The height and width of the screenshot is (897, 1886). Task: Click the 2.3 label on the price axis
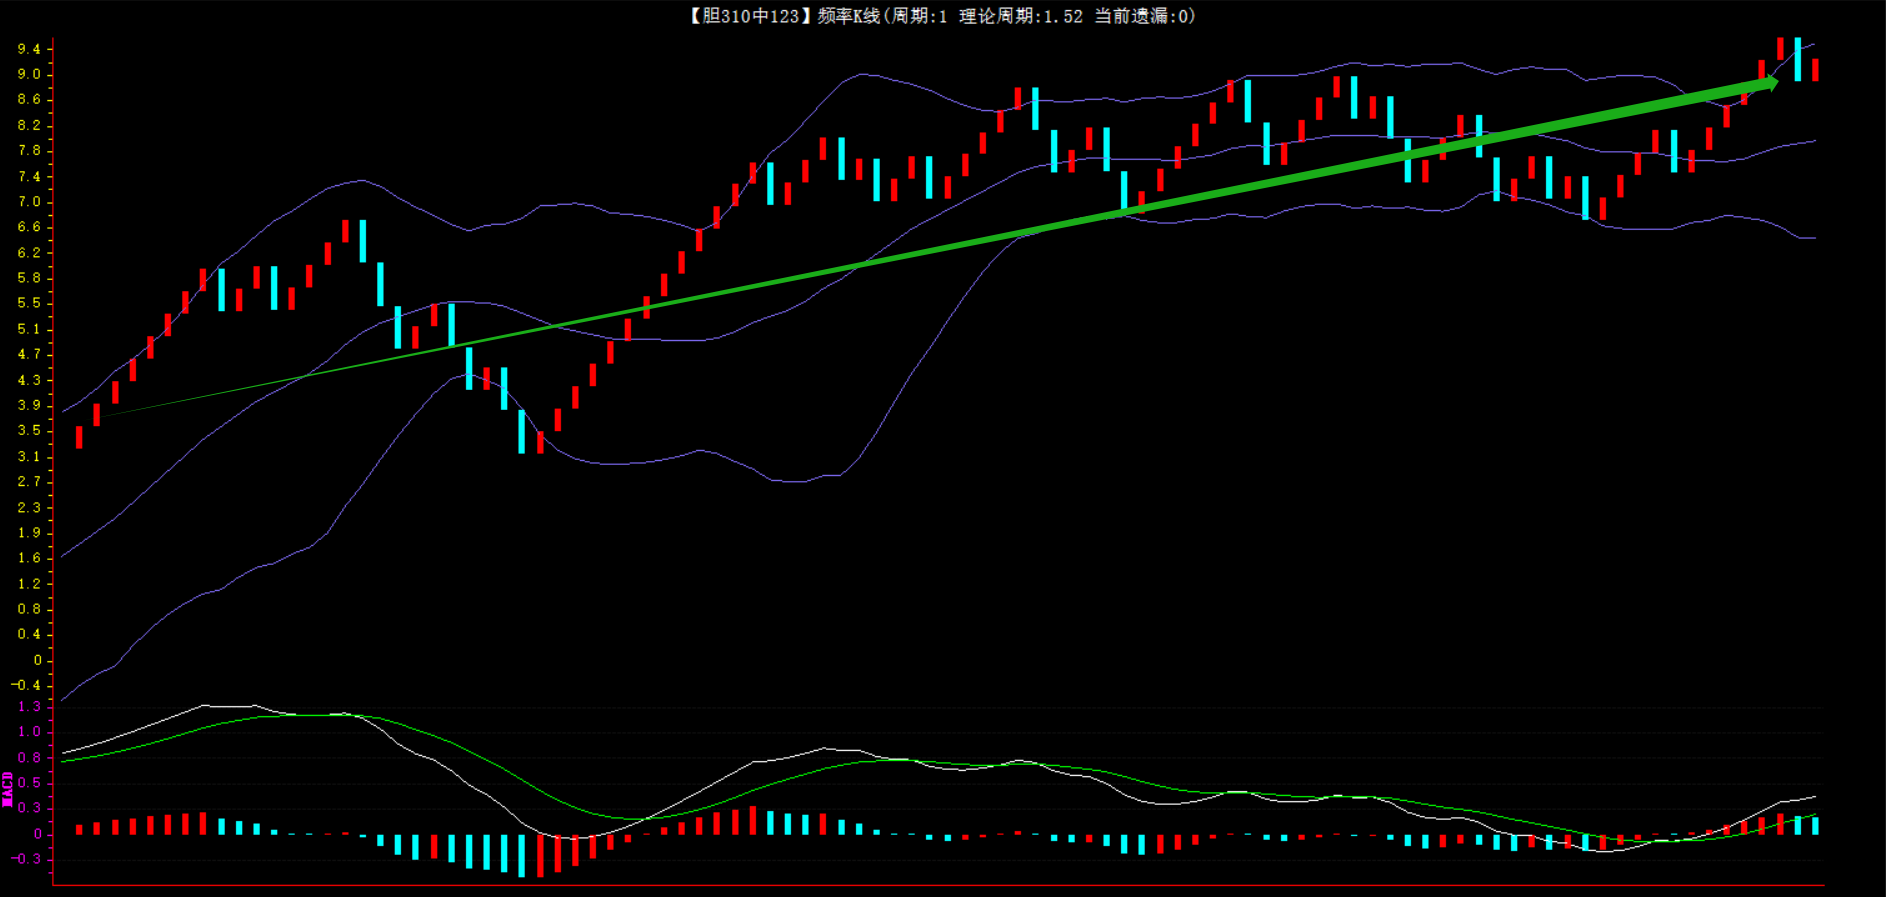tap(29, 507)
